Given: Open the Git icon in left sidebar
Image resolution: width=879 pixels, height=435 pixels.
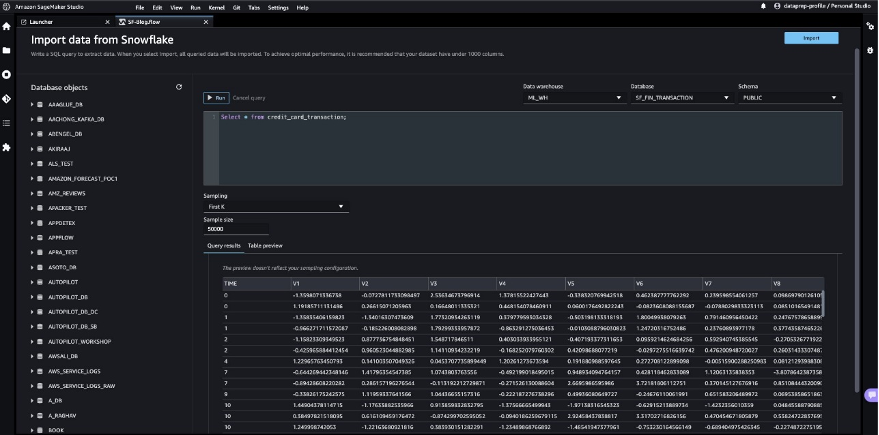Looking at the screenshot, I should point(7,99).
